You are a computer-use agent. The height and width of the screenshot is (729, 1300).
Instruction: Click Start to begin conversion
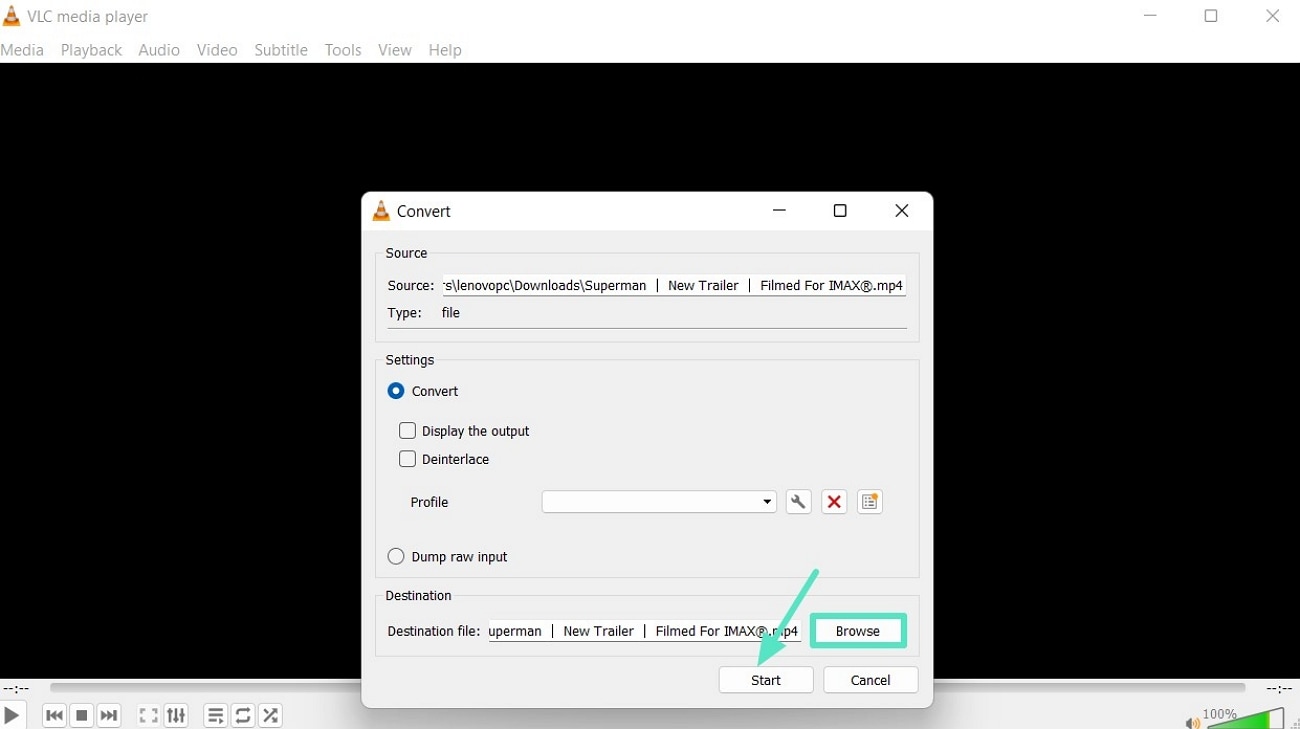[x=766, y=680]
